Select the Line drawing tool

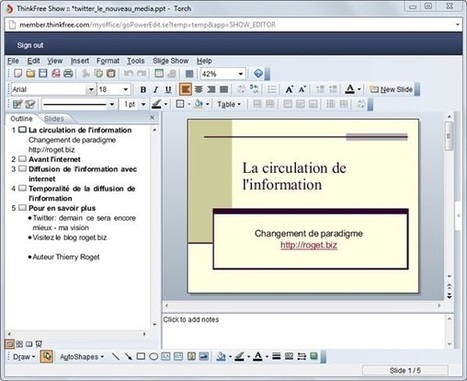tap(116, 357)
